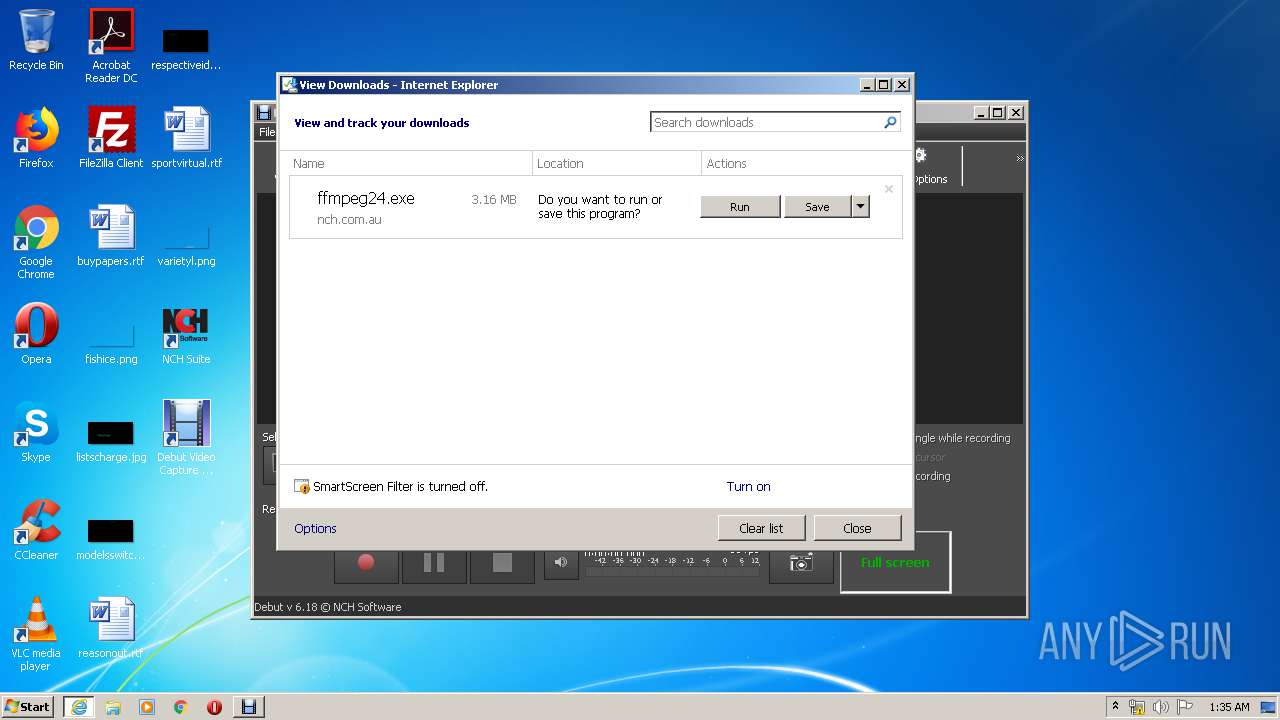Click the nch.com.au source text
This screenshot has width=1280, height=720.
349,220
